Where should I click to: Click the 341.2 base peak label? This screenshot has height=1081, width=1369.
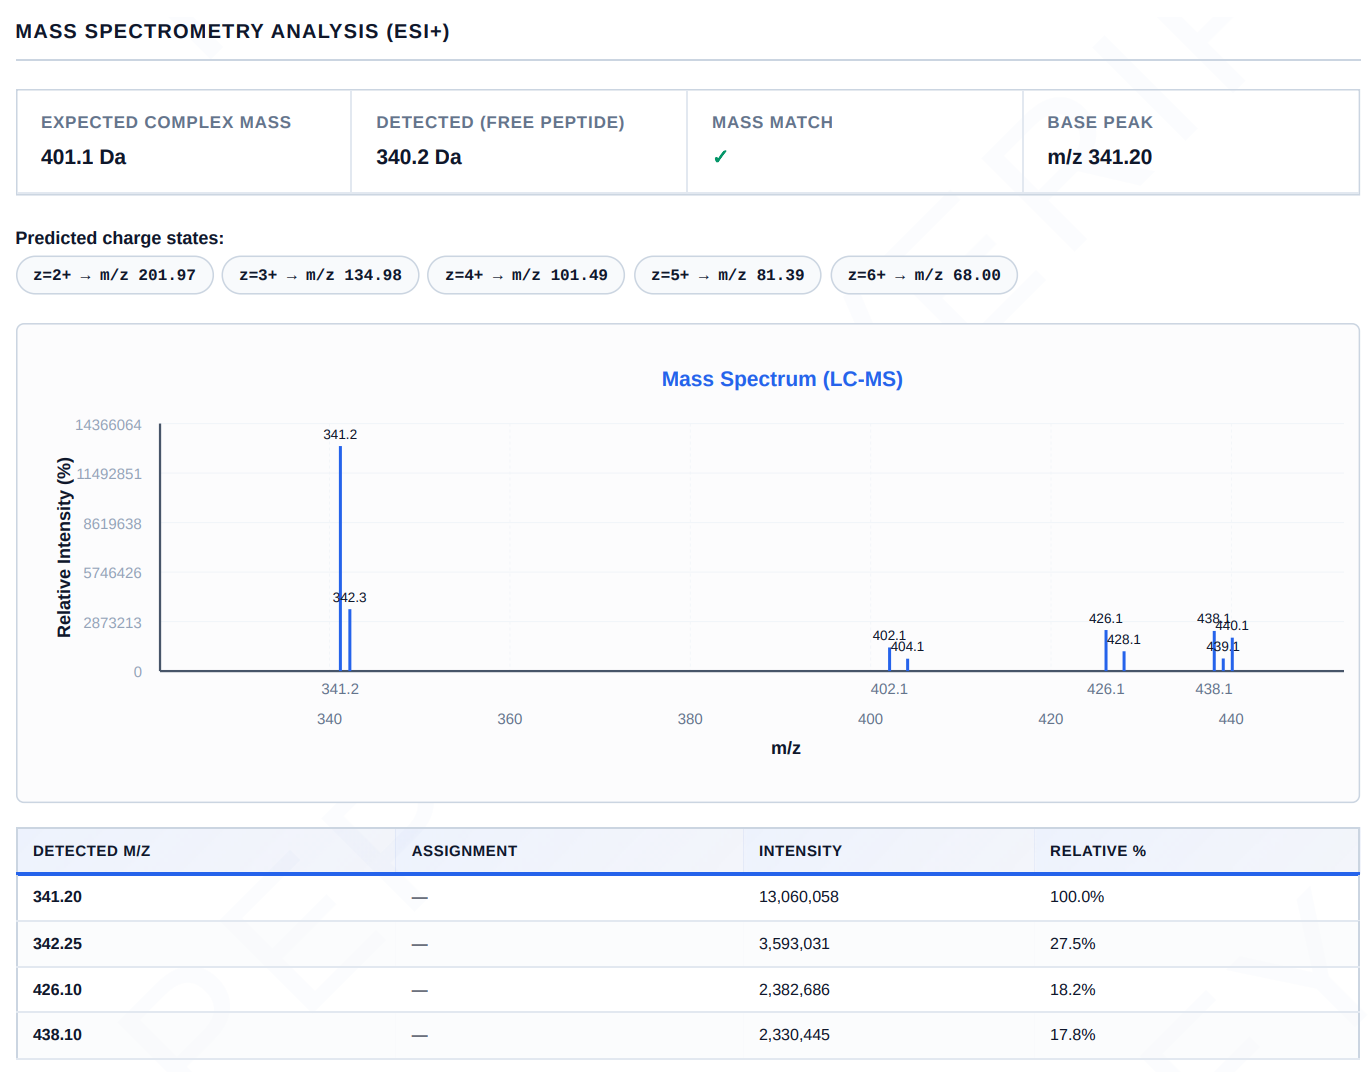click(x=340, y=435)
